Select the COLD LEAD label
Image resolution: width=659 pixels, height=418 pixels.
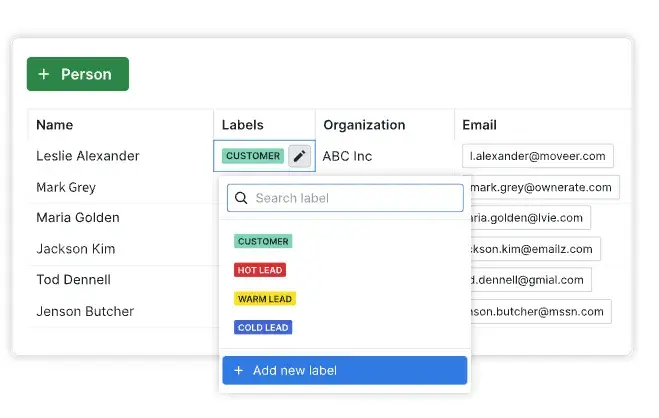[263, 327]
